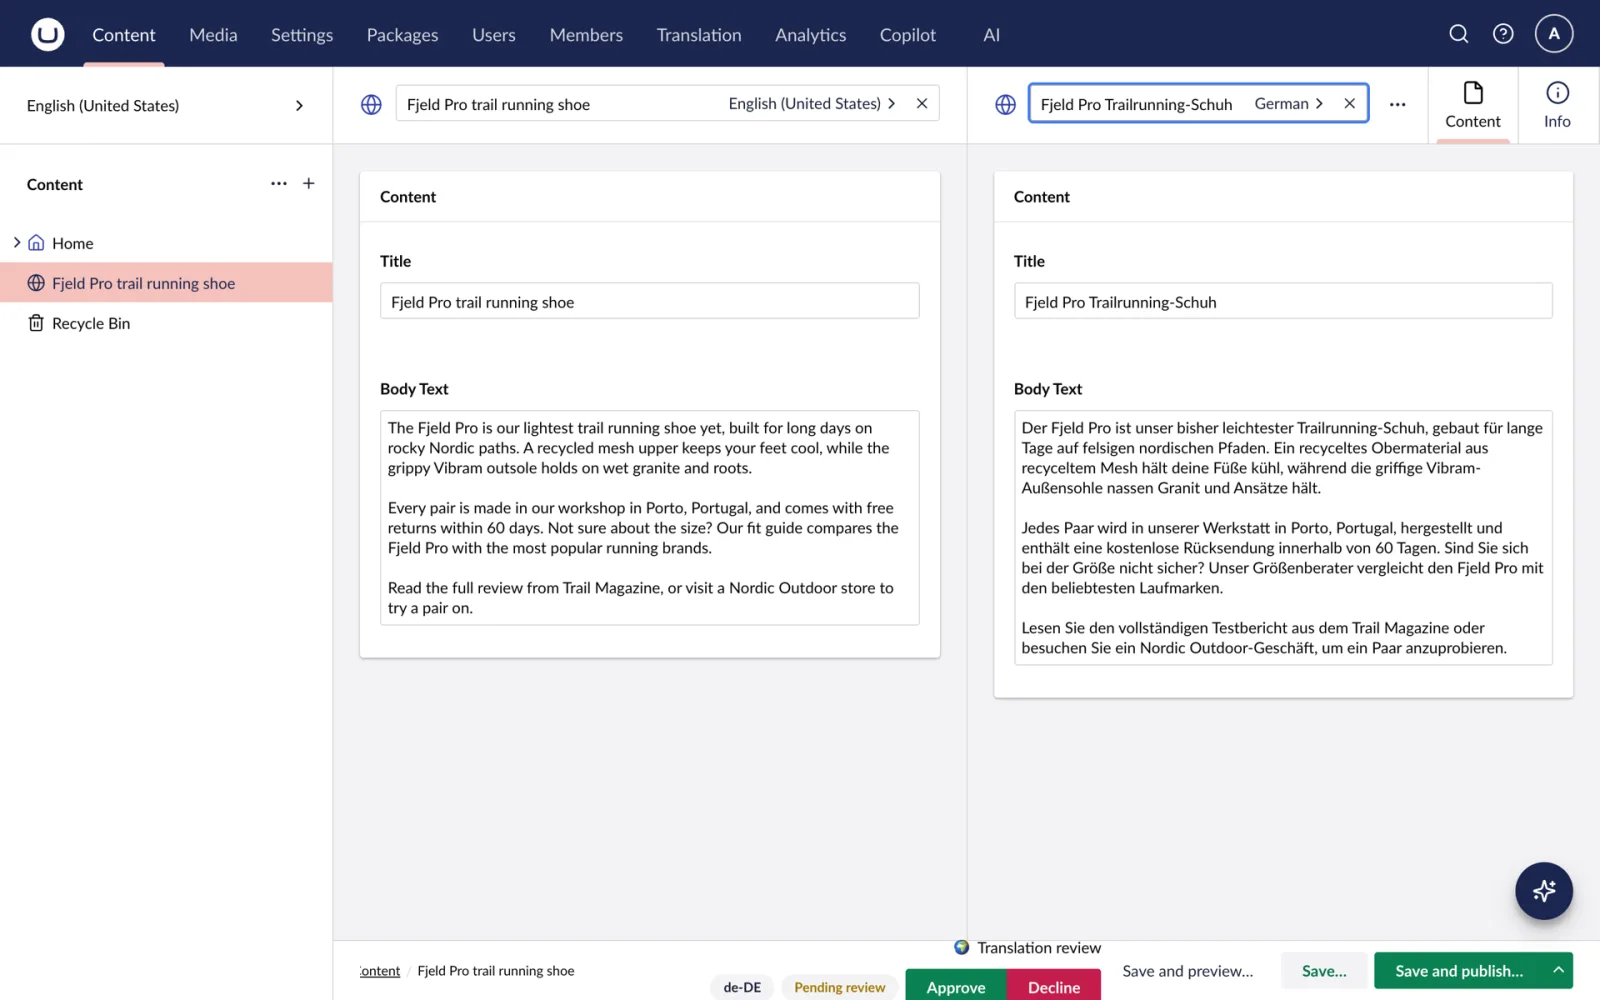
Task: Approve the pending translation
Action: (x=956, y=985)
